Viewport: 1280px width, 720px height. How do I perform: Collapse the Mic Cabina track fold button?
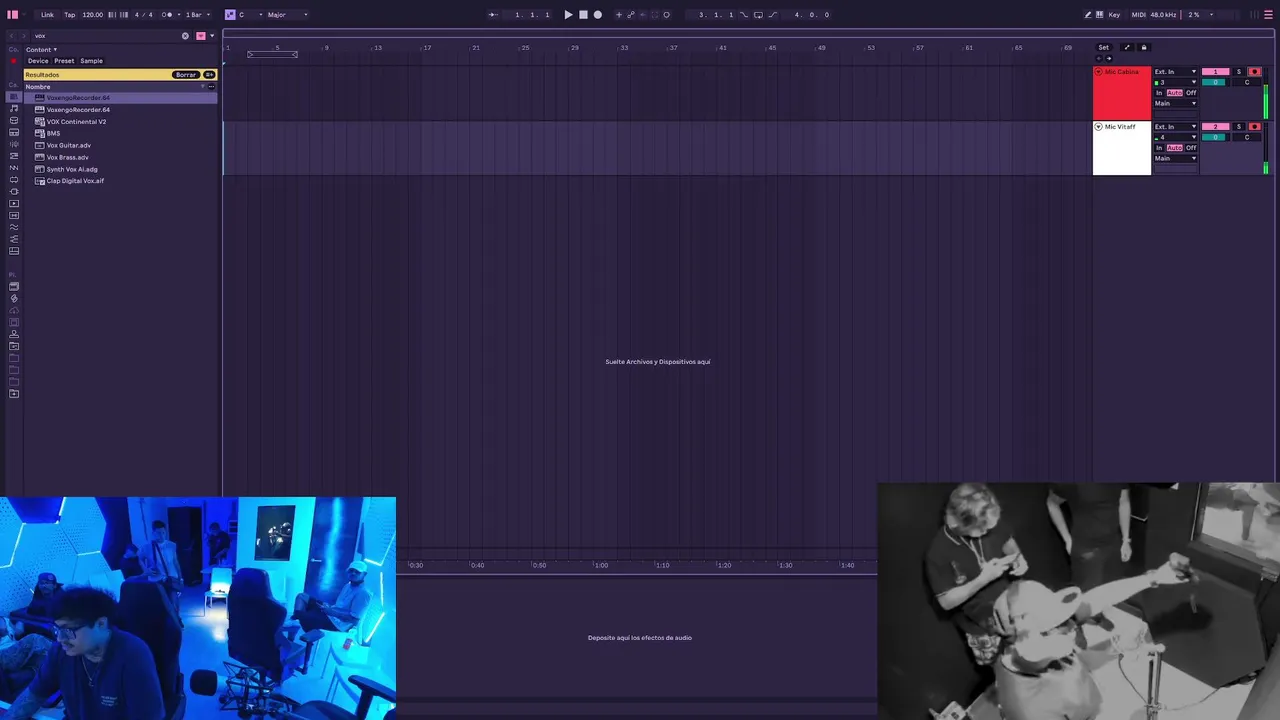coord(1098,72)
